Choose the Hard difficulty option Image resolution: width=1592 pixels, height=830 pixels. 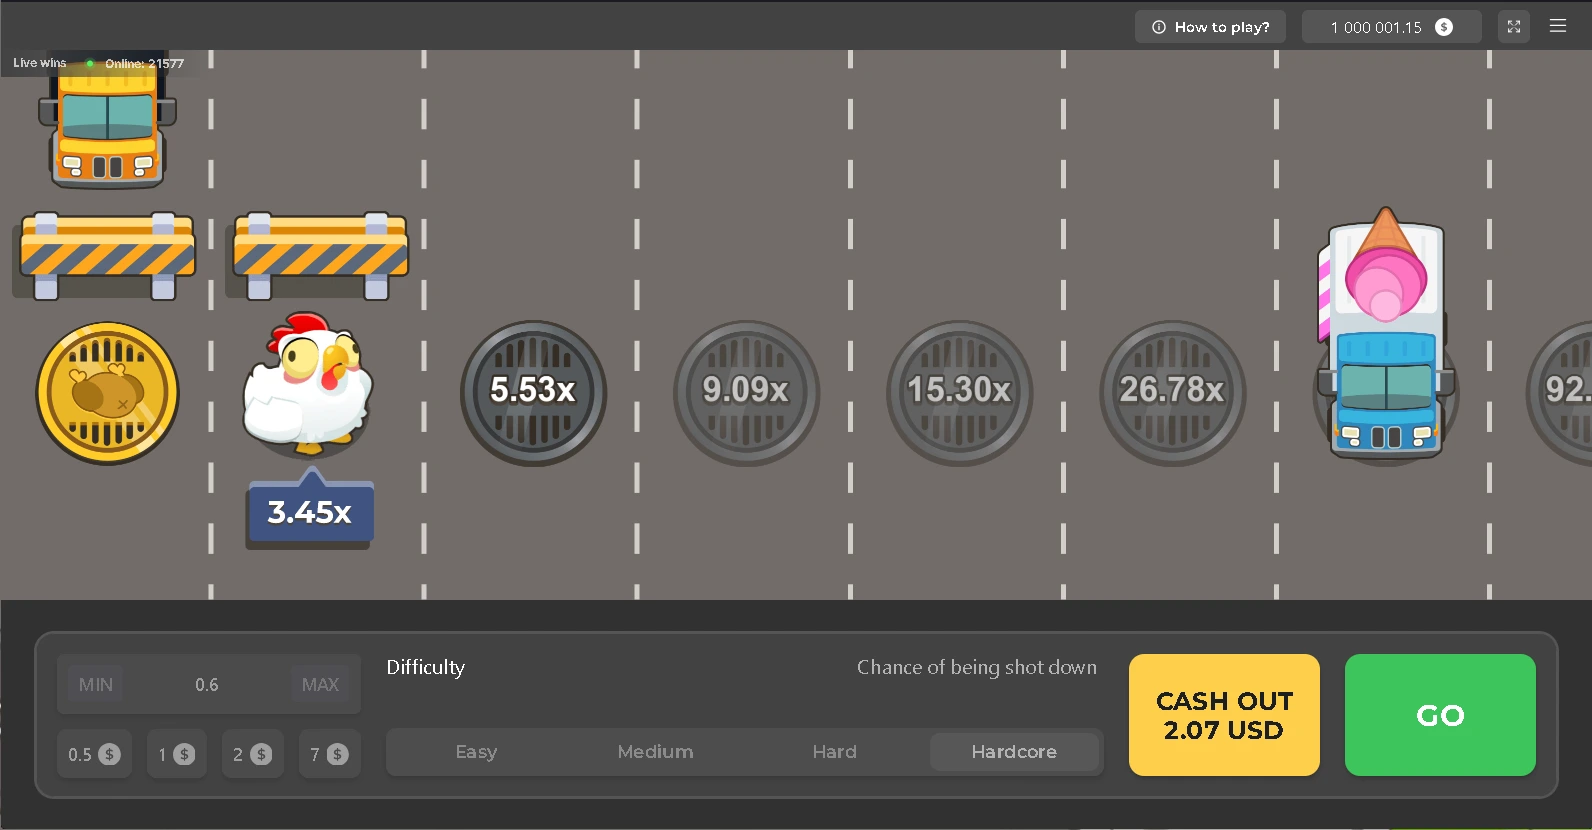click(834, 752)
